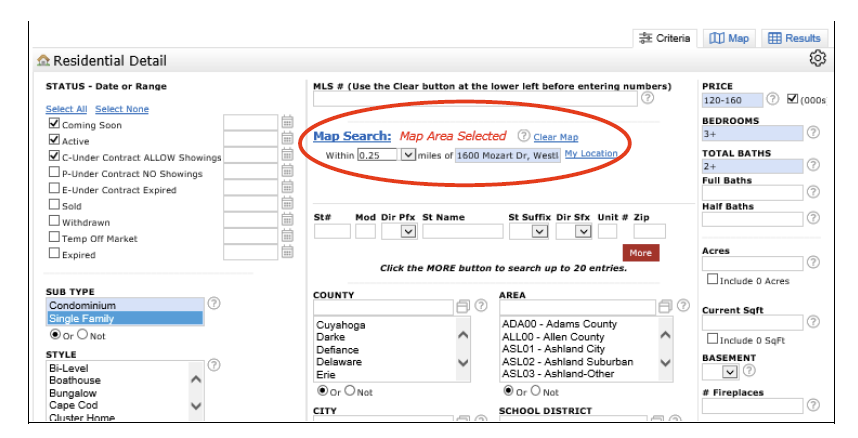Click help icon next to Area field
This screenshot has height=438, width=858.
[x=683, y=306]
